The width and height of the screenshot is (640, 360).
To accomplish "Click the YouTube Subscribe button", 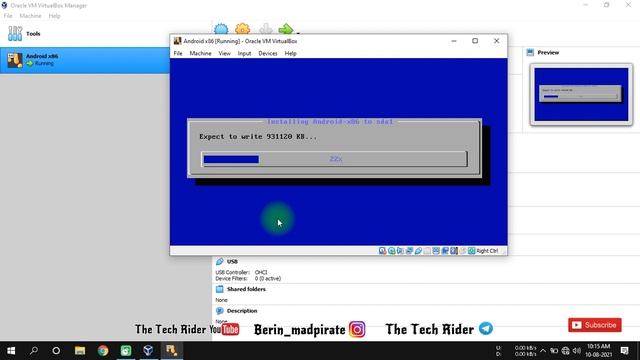I will [x=595, y=325].
